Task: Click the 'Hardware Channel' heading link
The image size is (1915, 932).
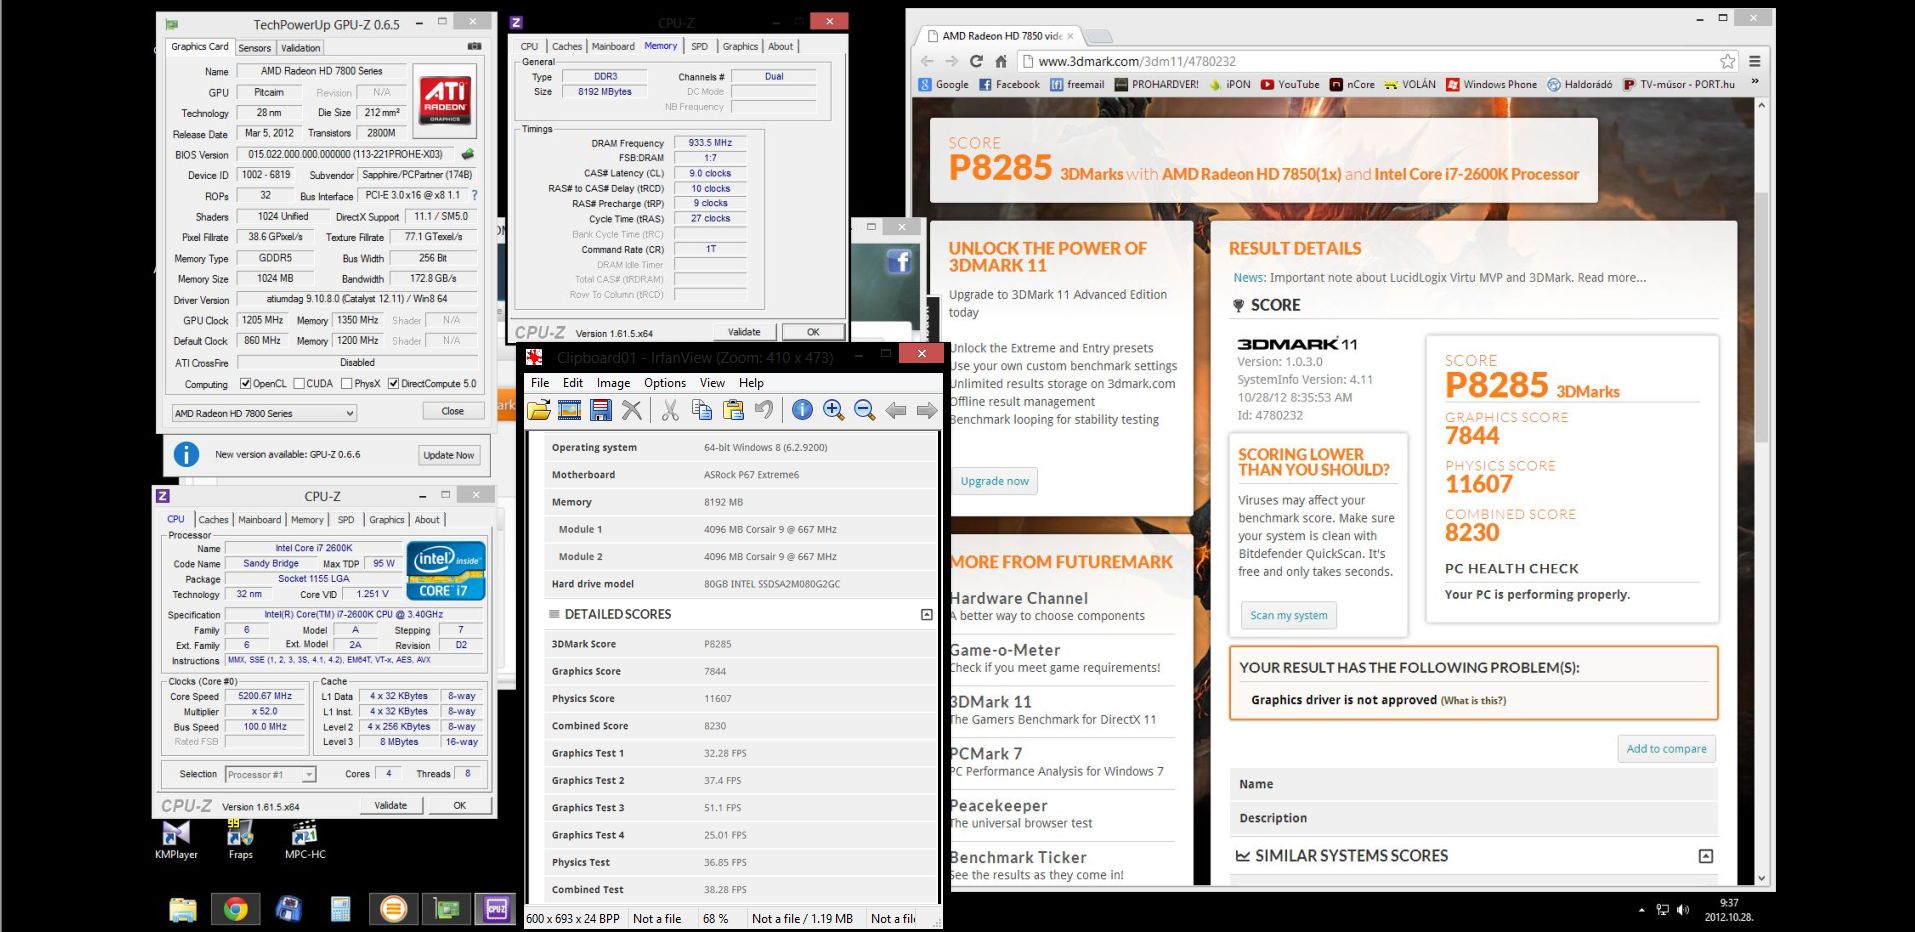Action: (x=1018, y=598)
